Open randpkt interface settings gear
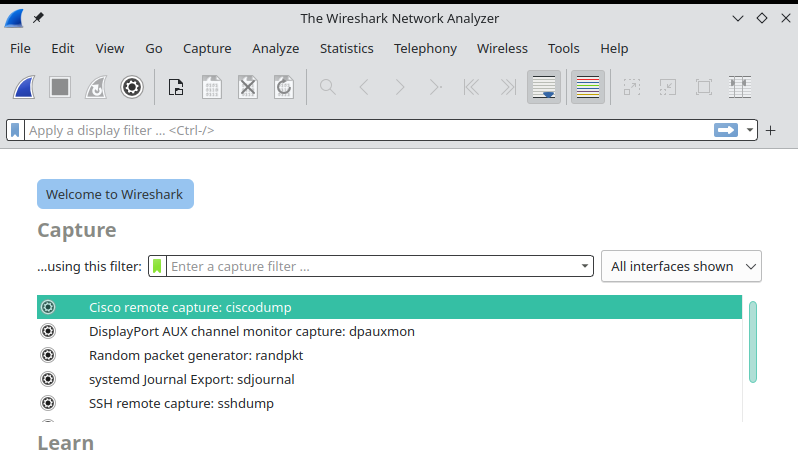The width and height of the screenshot is (798, 461). 48,355
